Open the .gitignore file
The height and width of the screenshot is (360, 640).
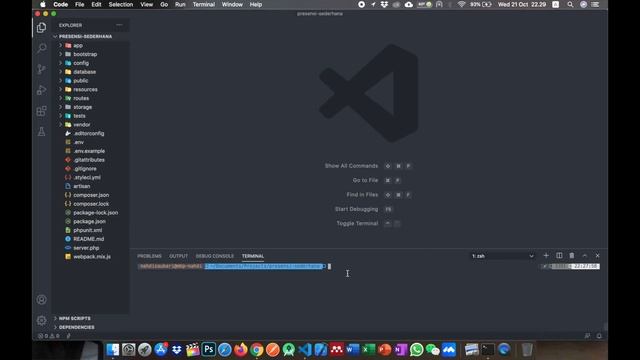point(85,169)
